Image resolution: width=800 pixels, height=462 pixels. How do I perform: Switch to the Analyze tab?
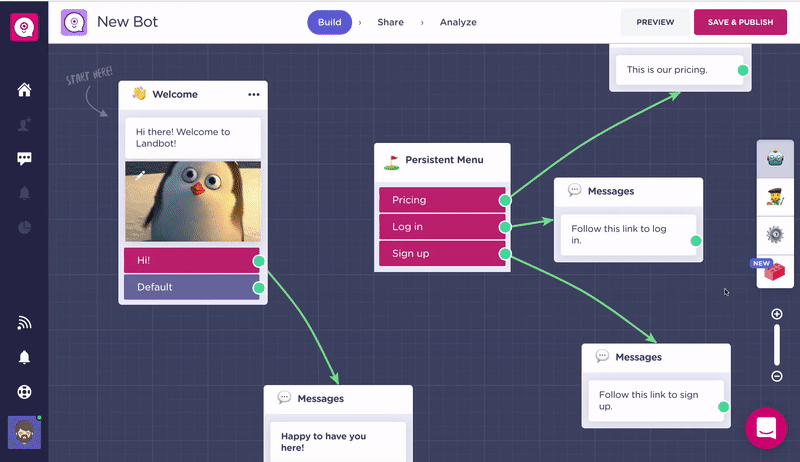[x=458, y=22]
